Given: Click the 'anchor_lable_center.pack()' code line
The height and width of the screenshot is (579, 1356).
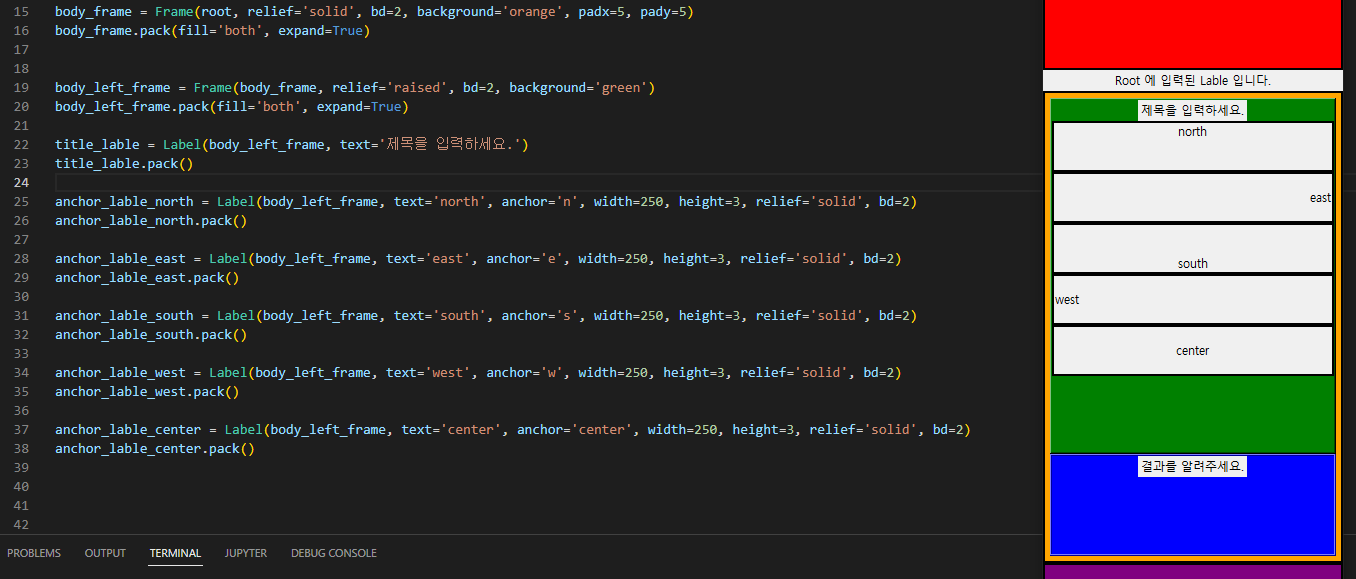Looking at the screenshot, I should click(x=155, y=448).
